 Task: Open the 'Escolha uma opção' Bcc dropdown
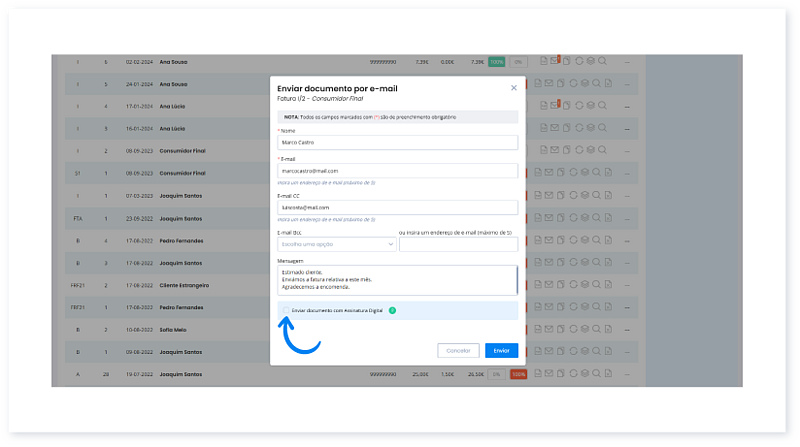(336, 243)
